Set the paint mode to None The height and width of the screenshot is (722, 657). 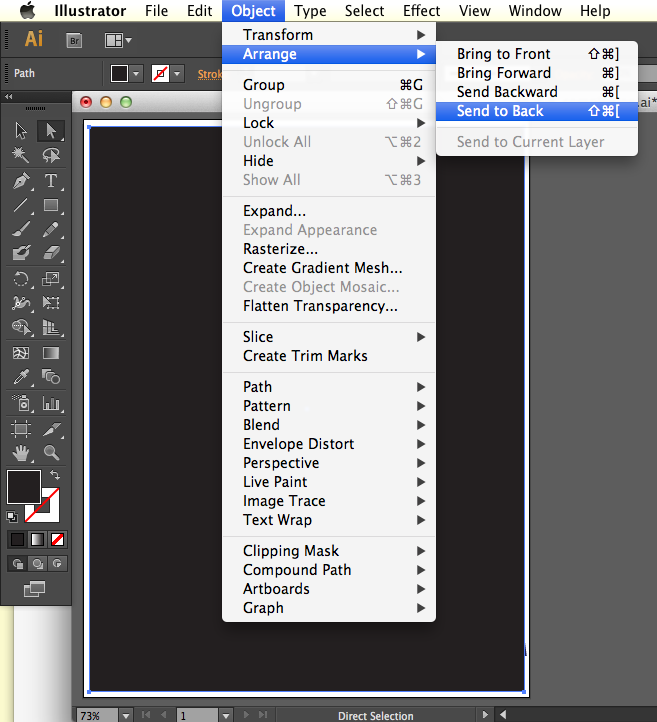point(58,539)
